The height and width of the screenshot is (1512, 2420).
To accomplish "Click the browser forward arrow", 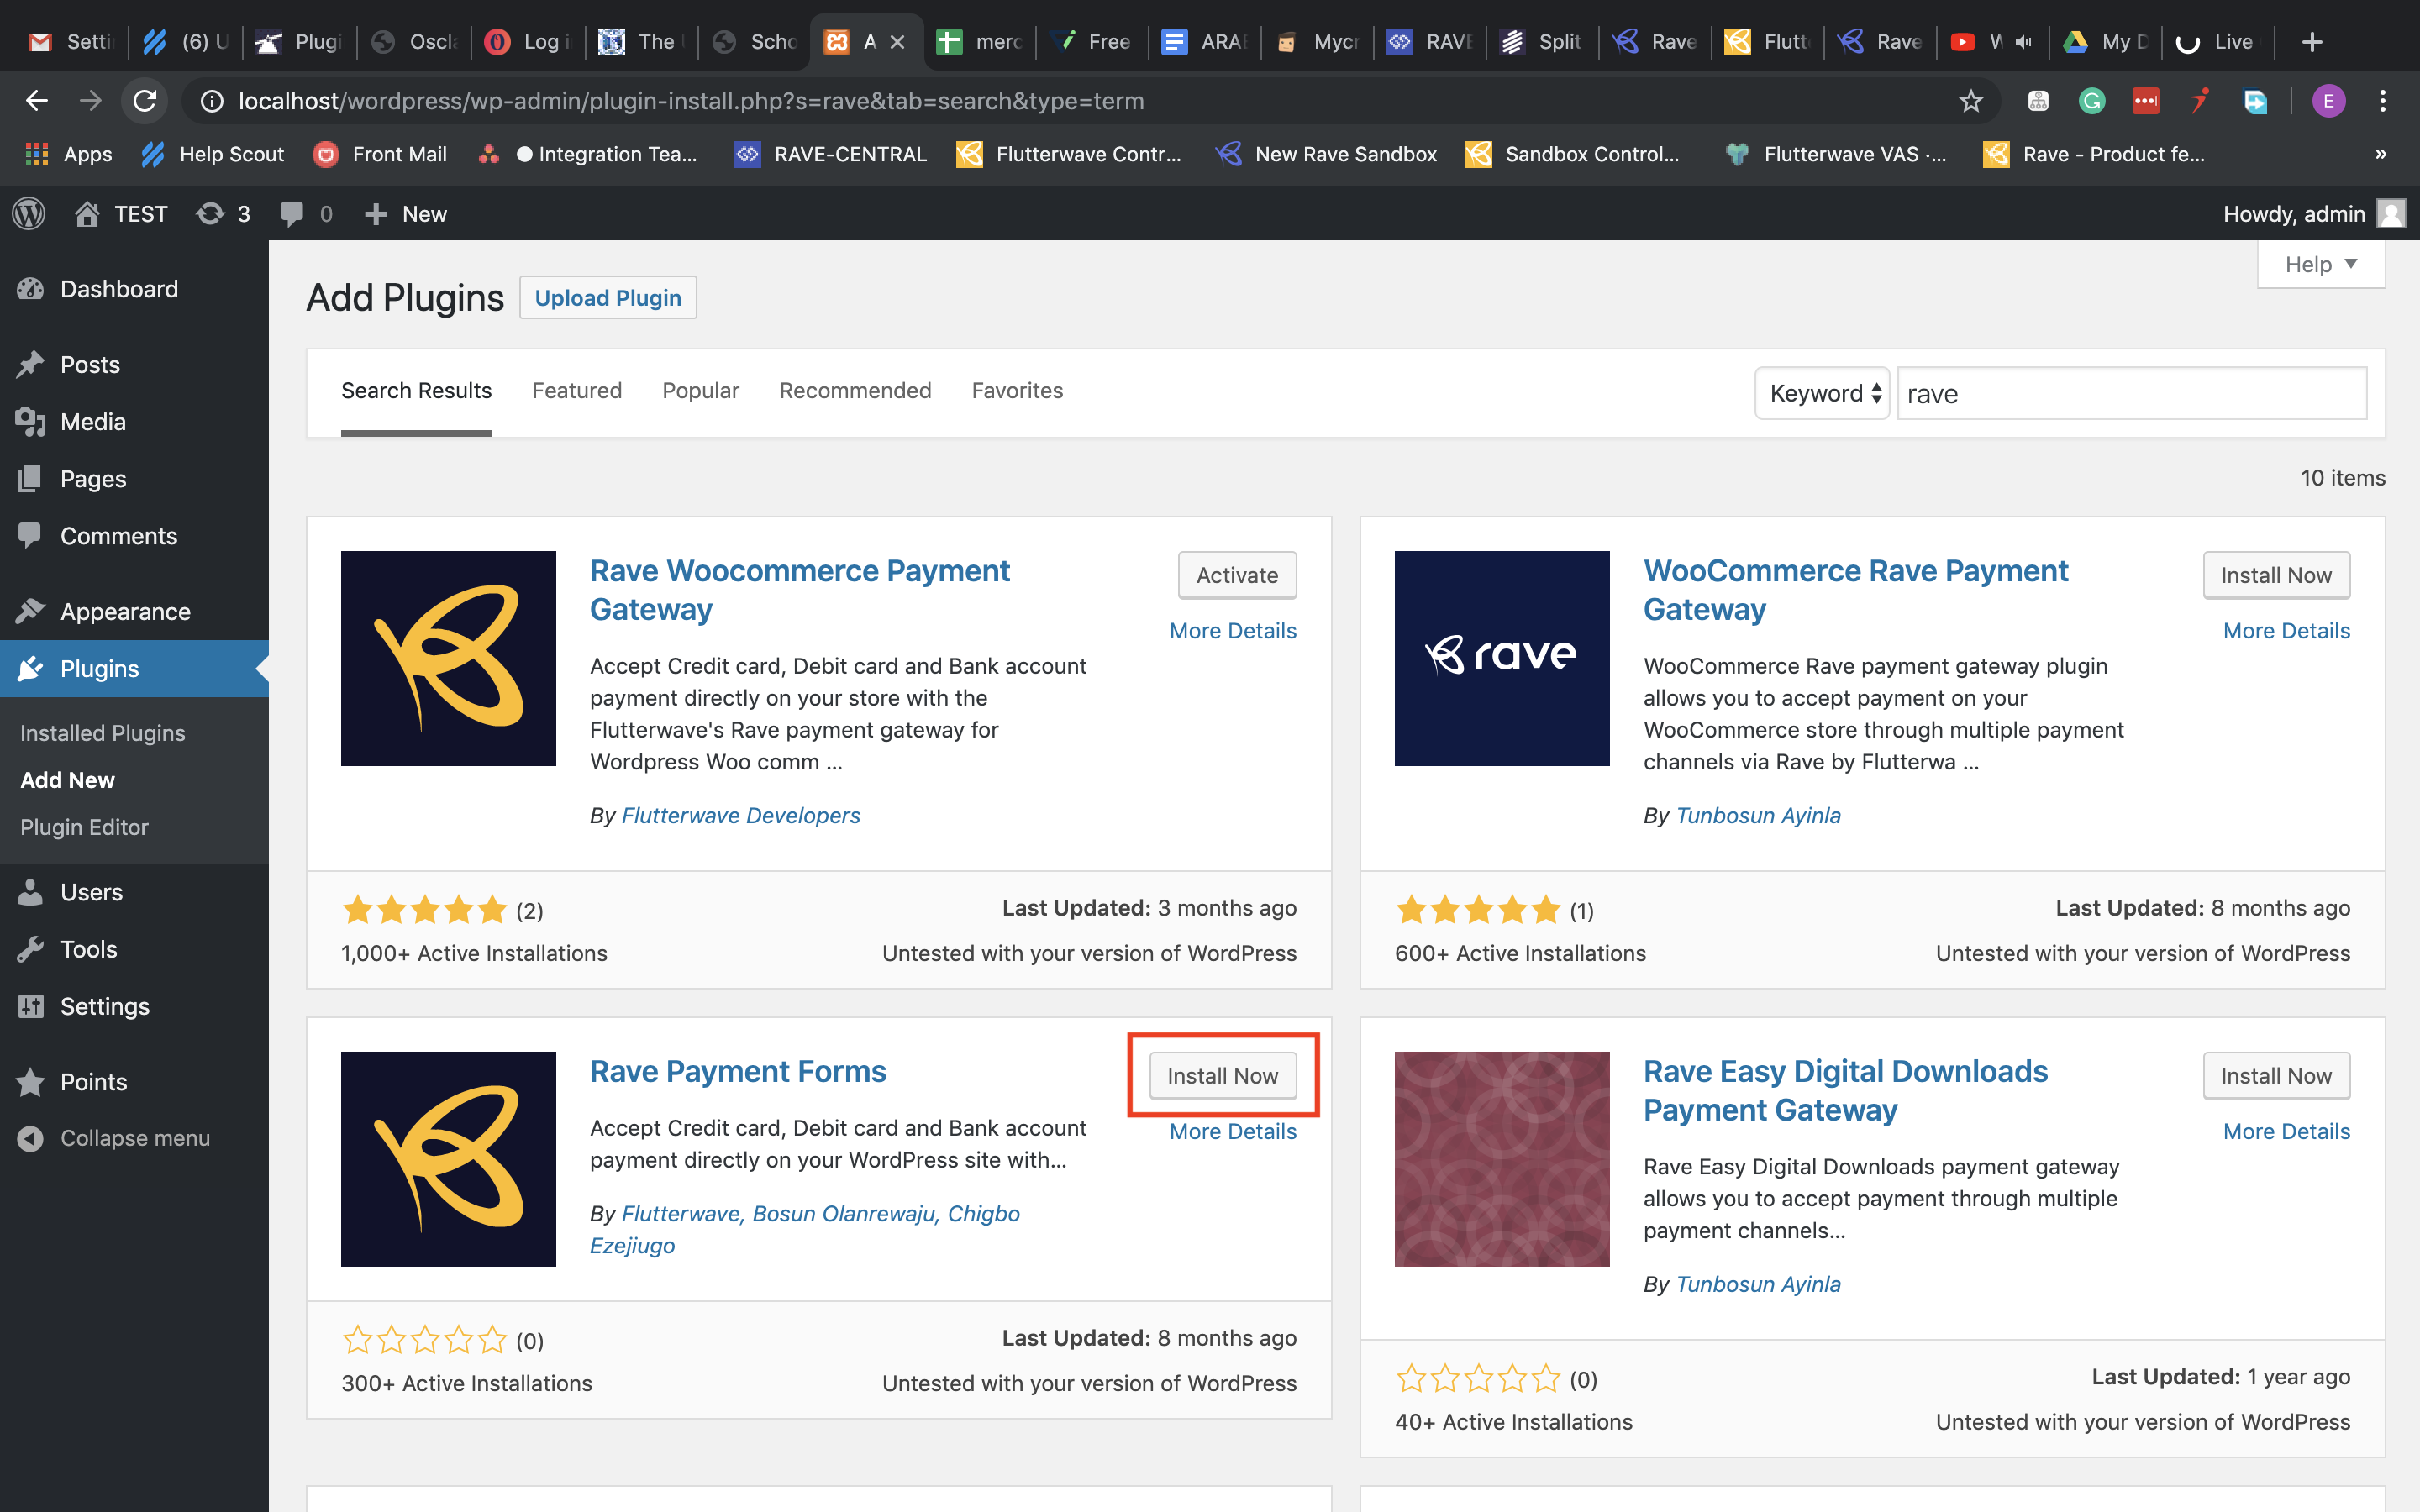I will click(x=91, y=101).
